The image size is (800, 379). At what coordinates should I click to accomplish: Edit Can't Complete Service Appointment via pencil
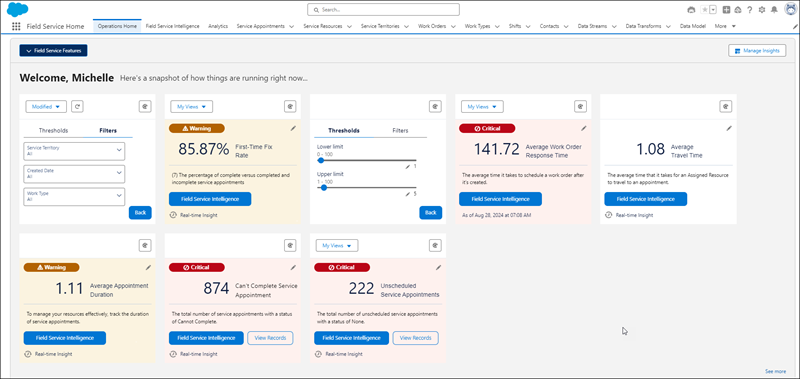(x=293, y=267)
